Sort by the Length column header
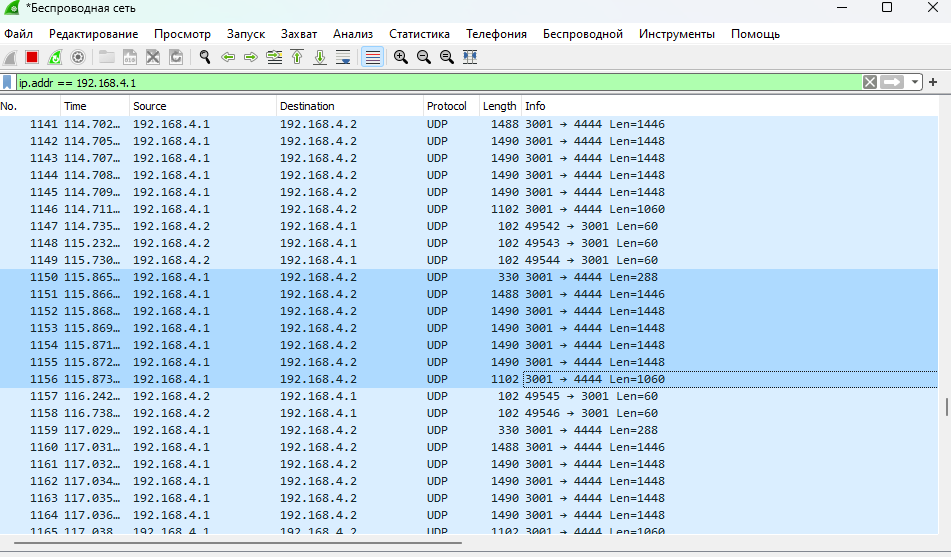The height and width of the screenshot is (557, 951). [500, 106]
